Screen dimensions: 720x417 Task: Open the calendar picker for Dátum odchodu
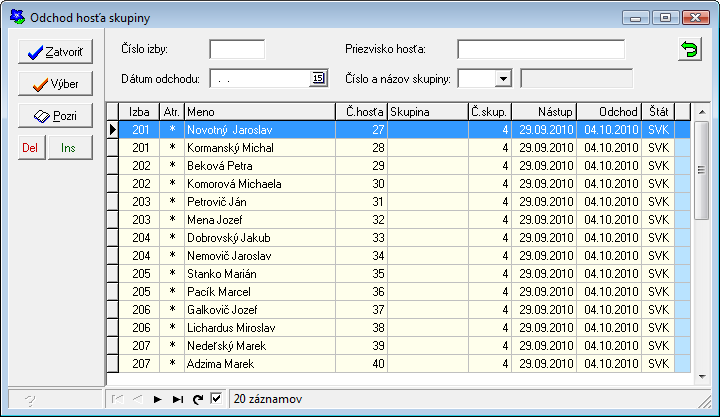coord(318,79)
